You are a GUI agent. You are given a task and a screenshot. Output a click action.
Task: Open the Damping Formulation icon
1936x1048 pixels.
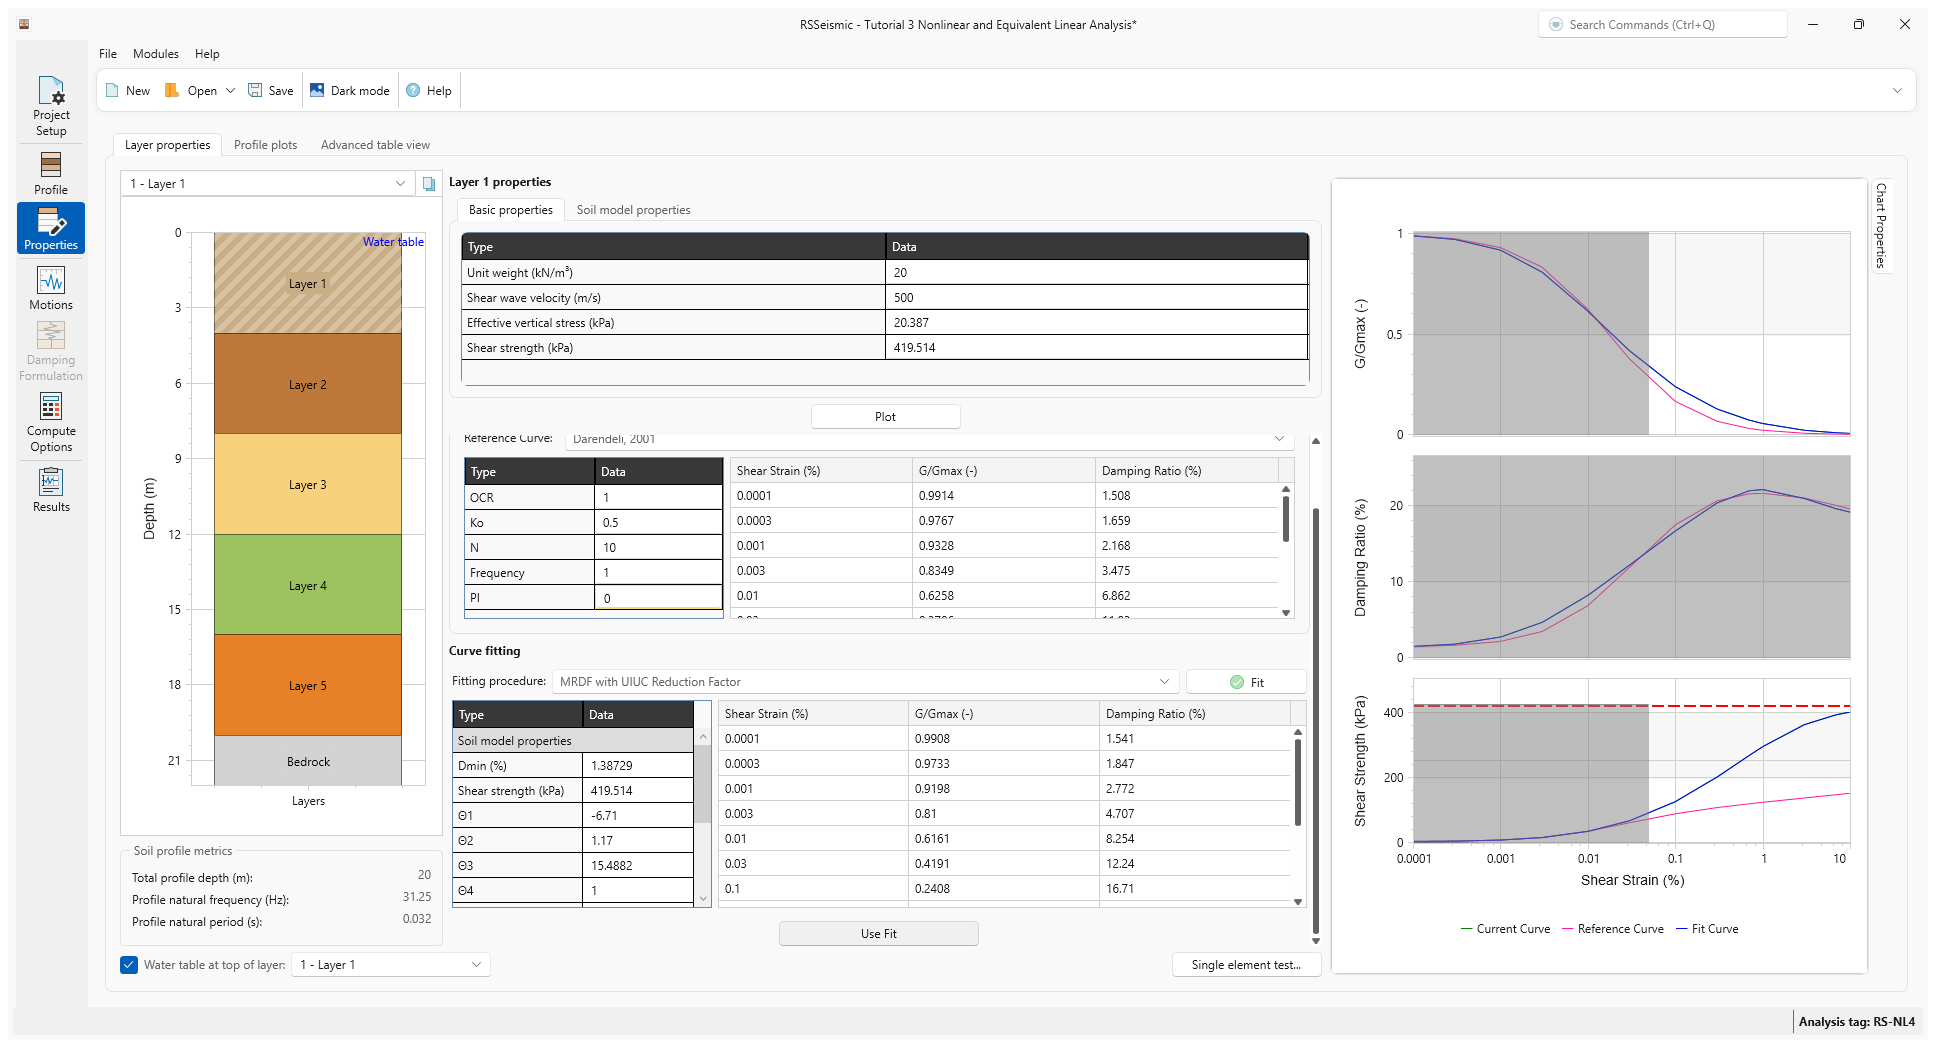[x=51, y=351]
